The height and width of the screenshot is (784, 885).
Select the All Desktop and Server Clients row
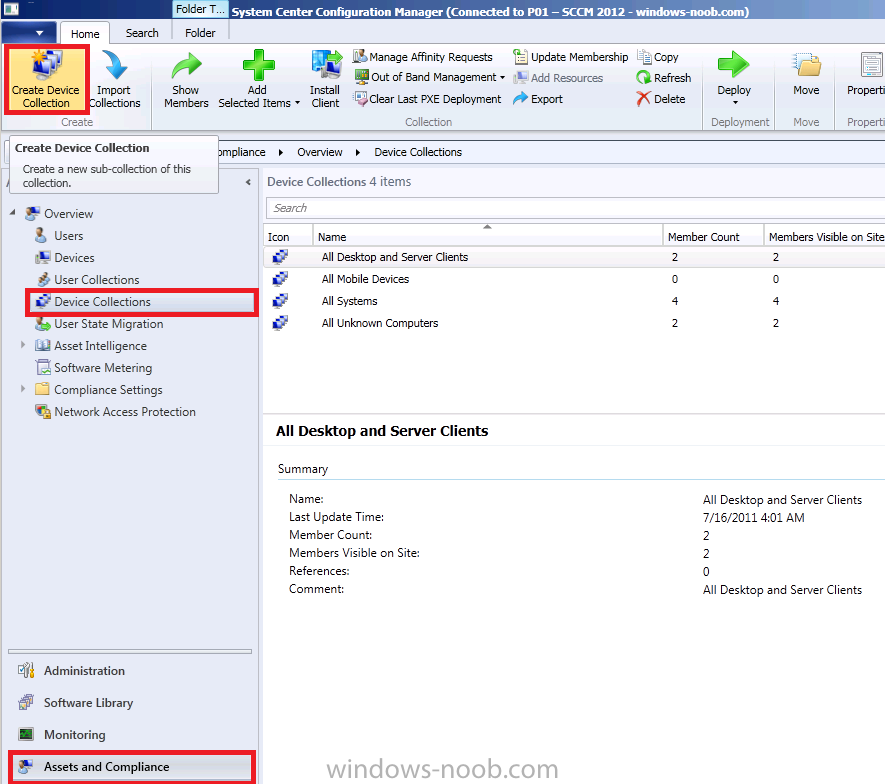pyautogui.click(x=574, y=257)
